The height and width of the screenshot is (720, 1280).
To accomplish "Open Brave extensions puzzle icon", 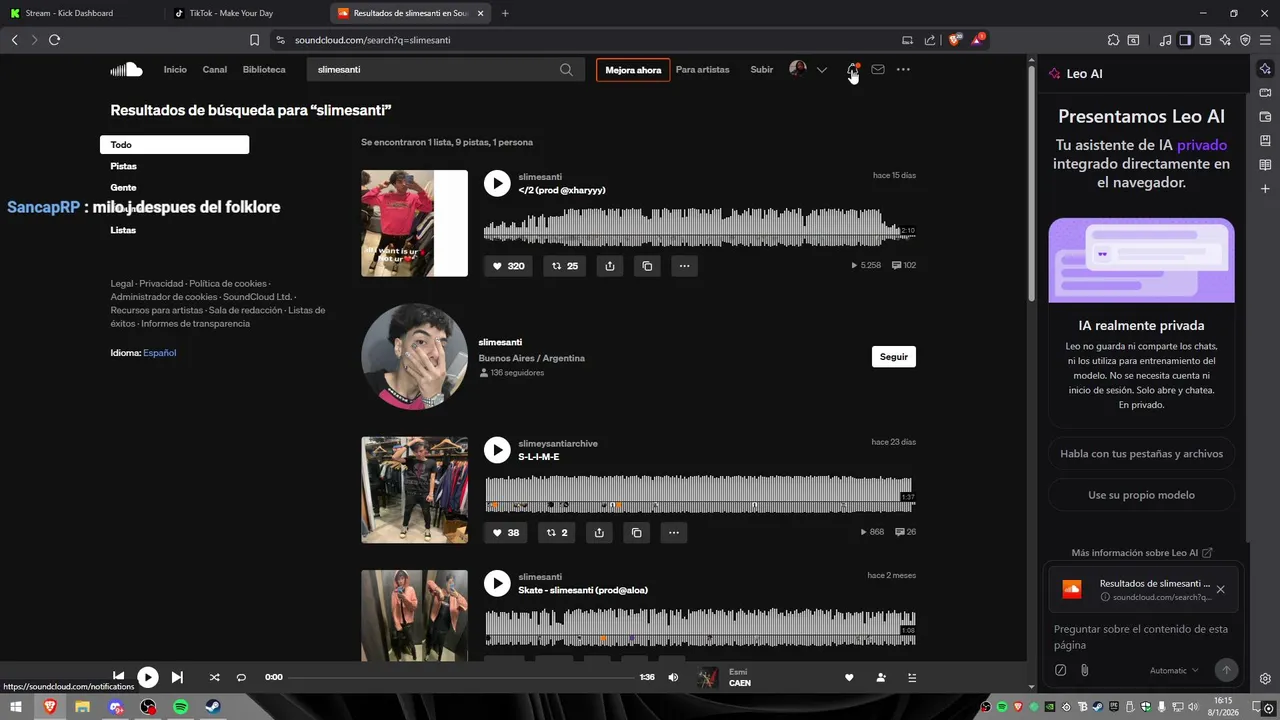I will click(1113, 40).
